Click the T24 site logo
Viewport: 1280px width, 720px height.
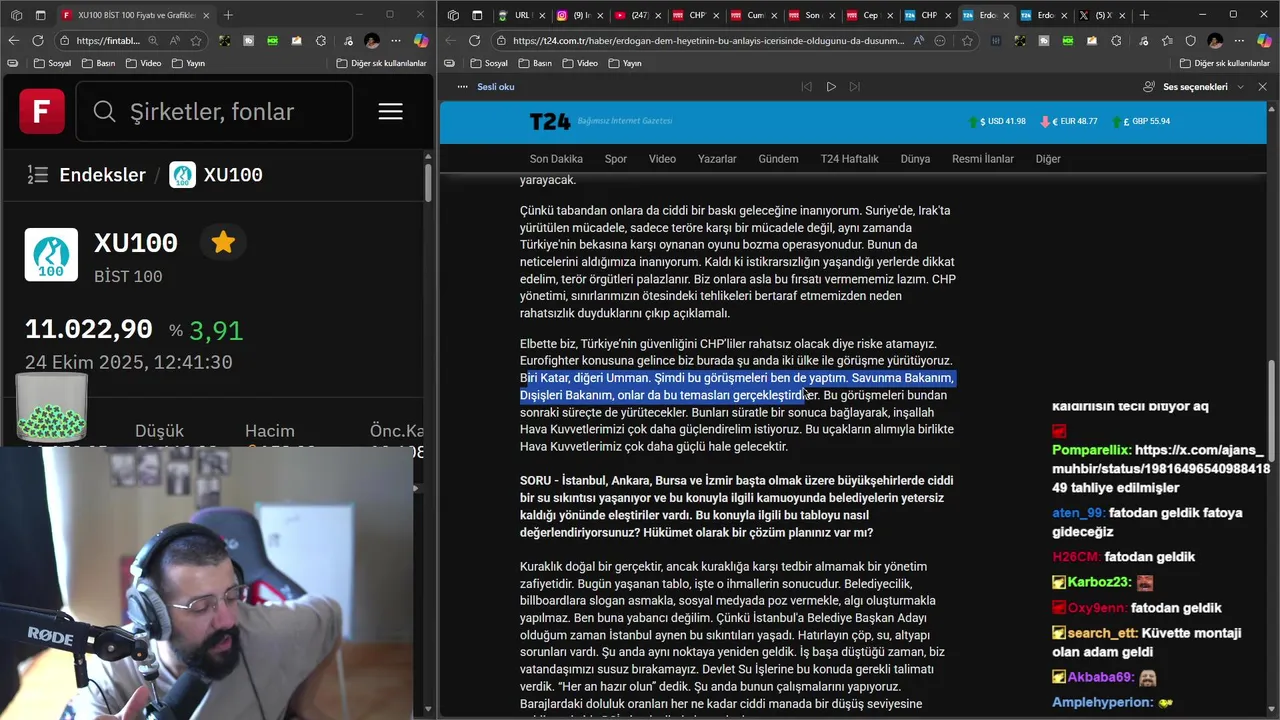[x=549, y=121]
